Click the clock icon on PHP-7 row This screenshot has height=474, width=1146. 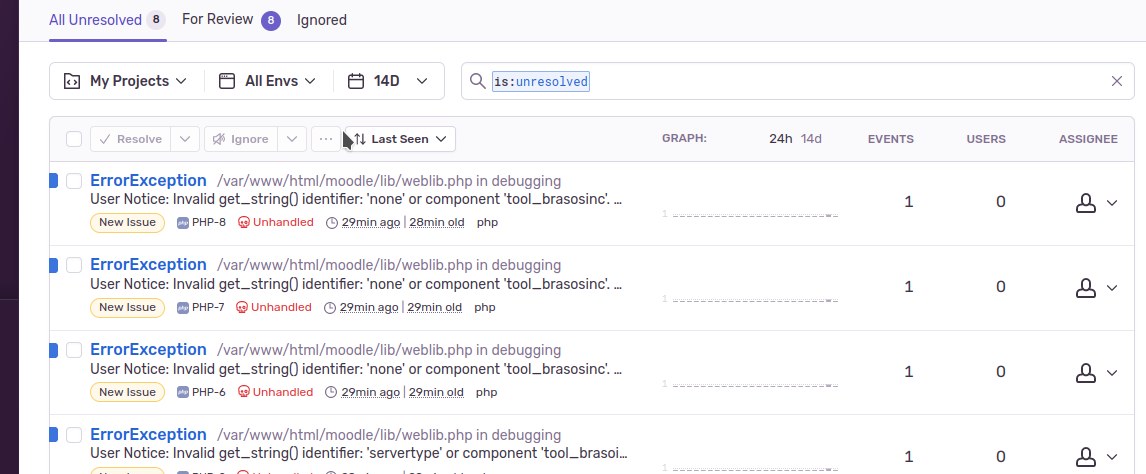coord(330,307)
